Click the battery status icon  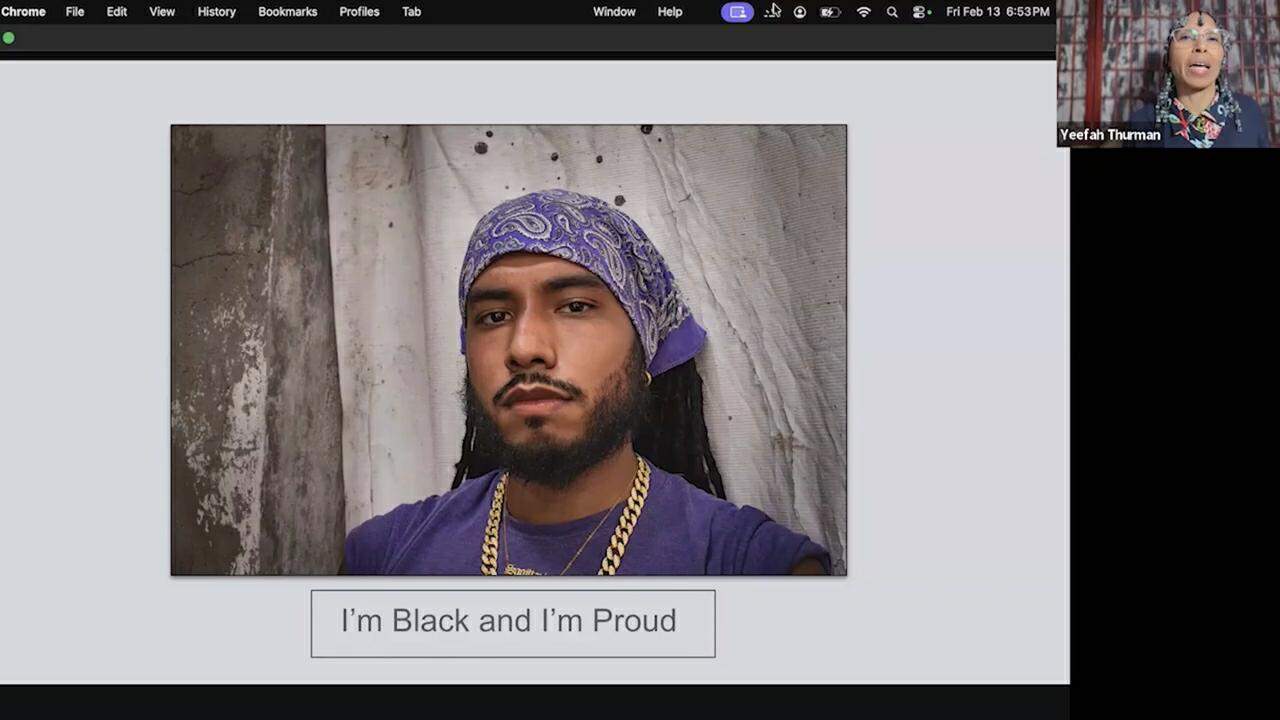(830, 12)
